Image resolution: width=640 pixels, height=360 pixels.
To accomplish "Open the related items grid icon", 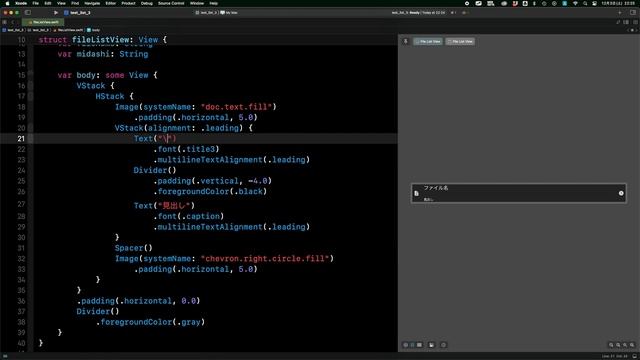I will click(x=4, y=22).
